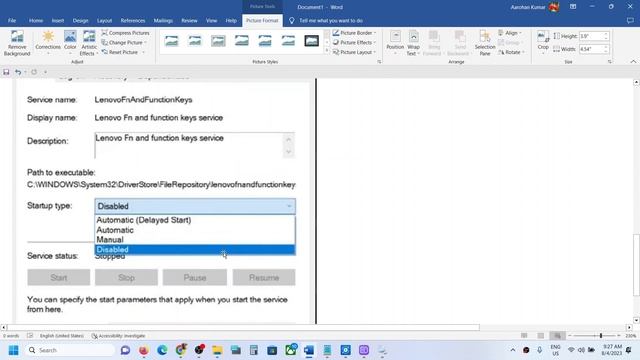Undo the last action
The height and width of the screenshot is (360, 640).
click(x=18, y=72)
